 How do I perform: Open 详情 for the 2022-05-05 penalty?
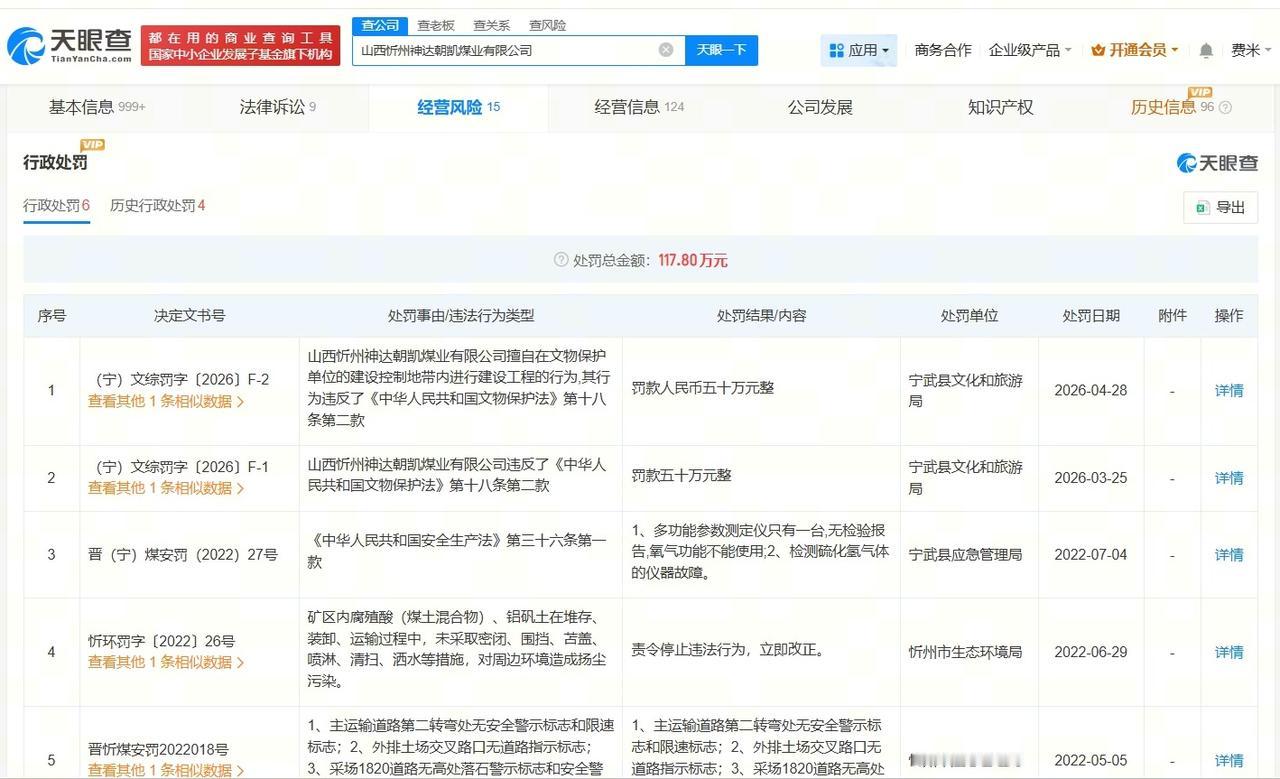click(1229, 760)
